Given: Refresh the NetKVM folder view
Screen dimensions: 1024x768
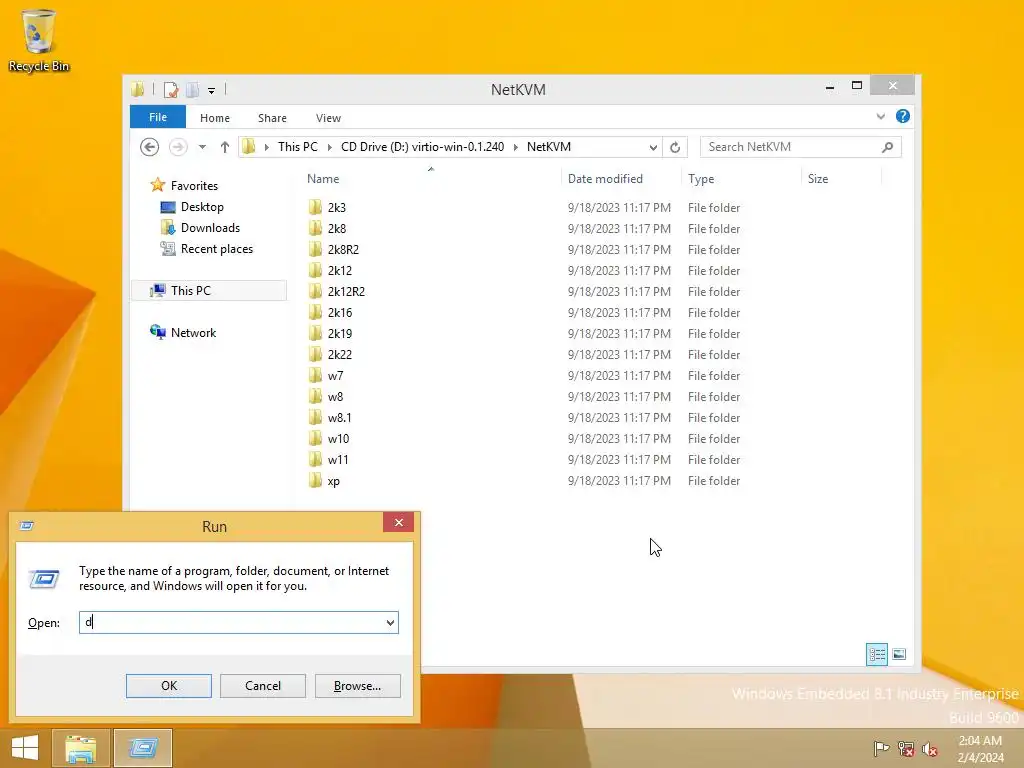Looking at the screenshot, I should click(x=675, y=148).
